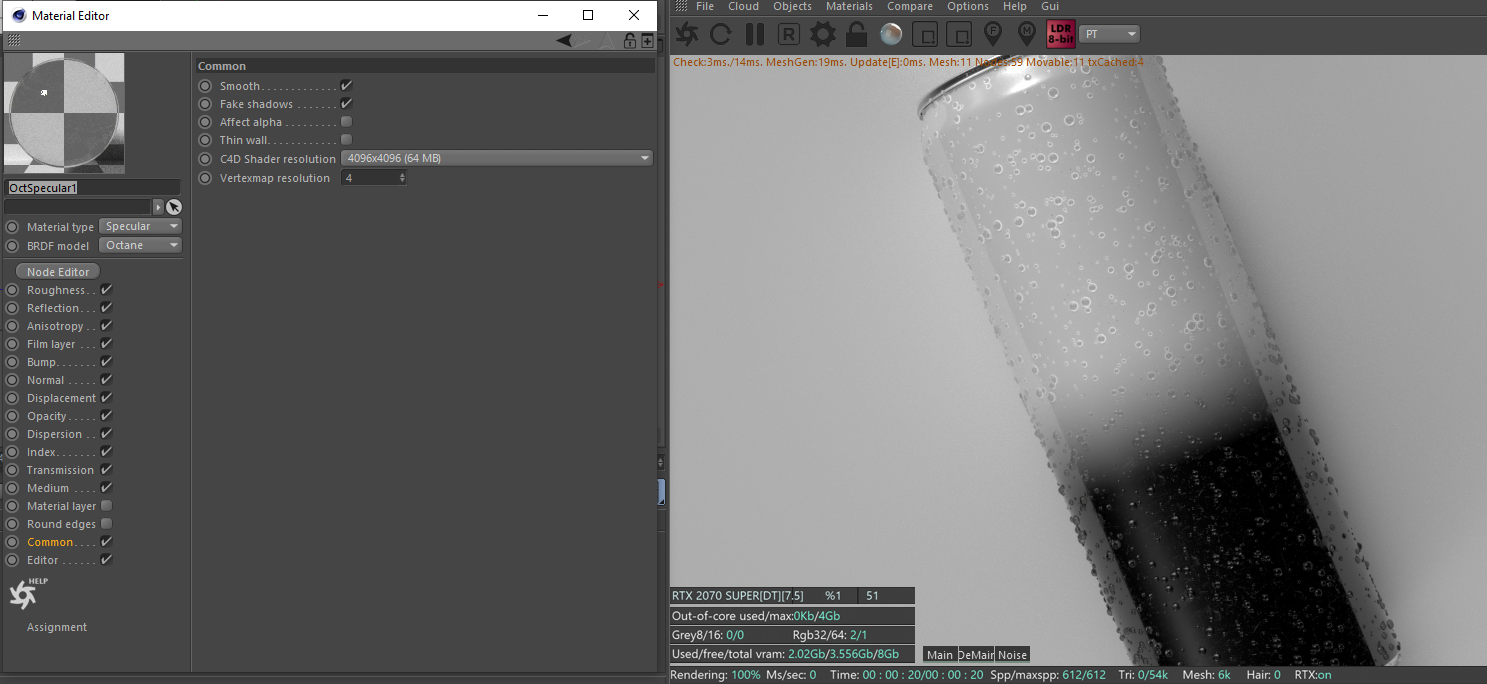Restart the render with the circular arrow icon
This screenshot has height=684, width=1487.
pyautogui.click(x=720, y=34)
